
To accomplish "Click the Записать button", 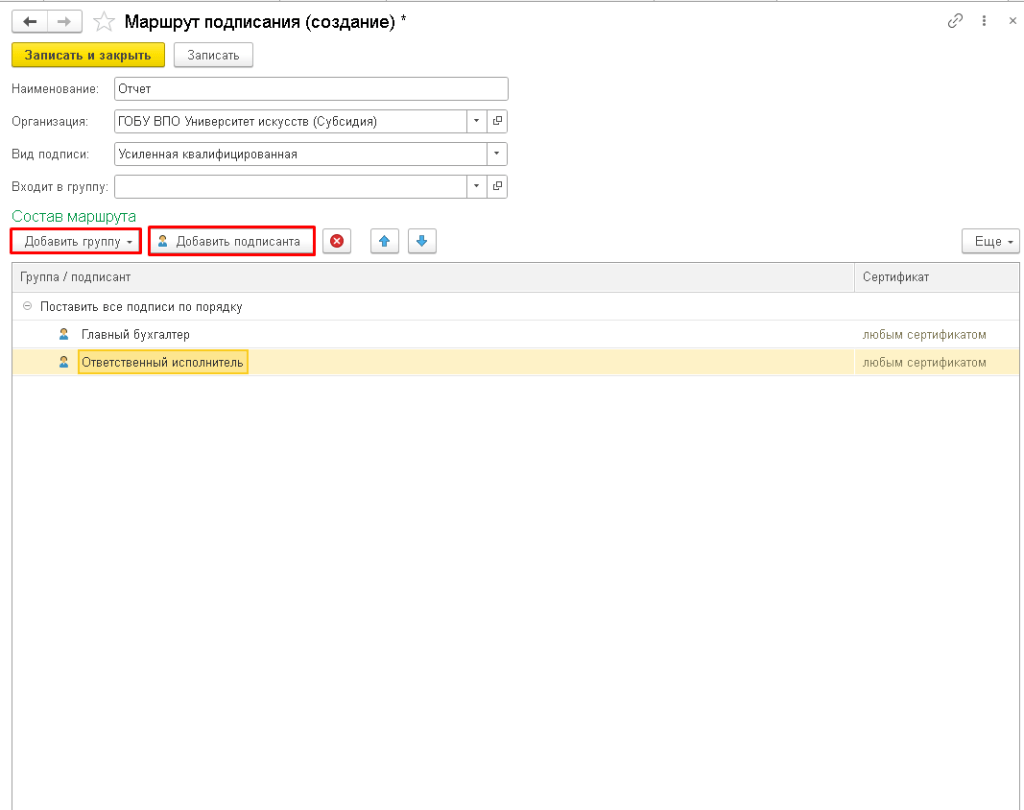I will point(213,55).
